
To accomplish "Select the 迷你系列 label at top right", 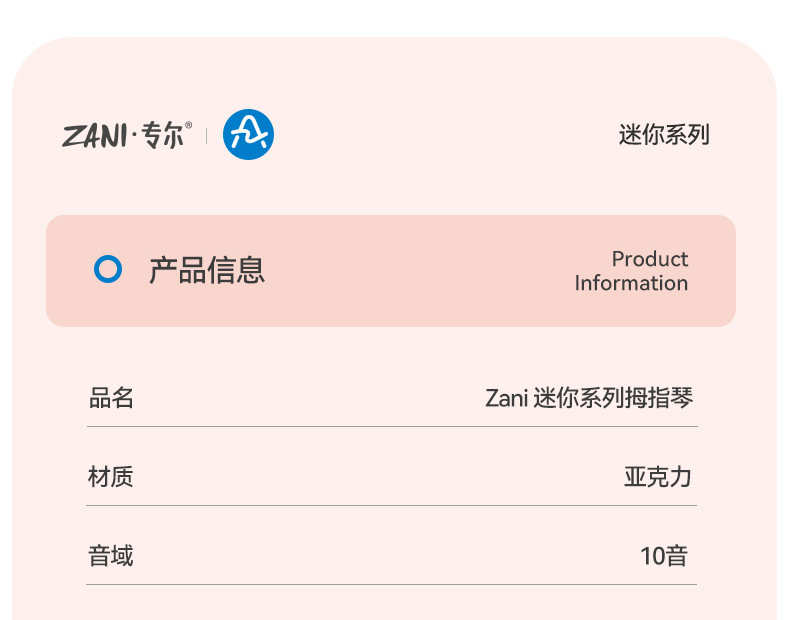I will [664, 134].
